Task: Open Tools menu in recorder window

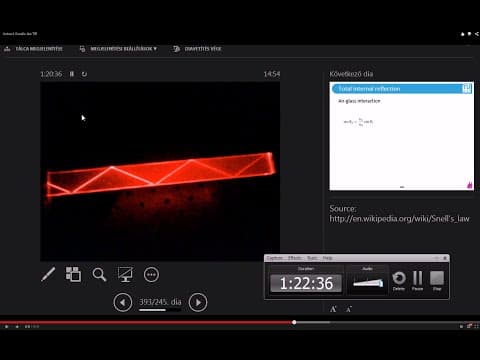Action: pyautogui.click(x=312, y=258)
